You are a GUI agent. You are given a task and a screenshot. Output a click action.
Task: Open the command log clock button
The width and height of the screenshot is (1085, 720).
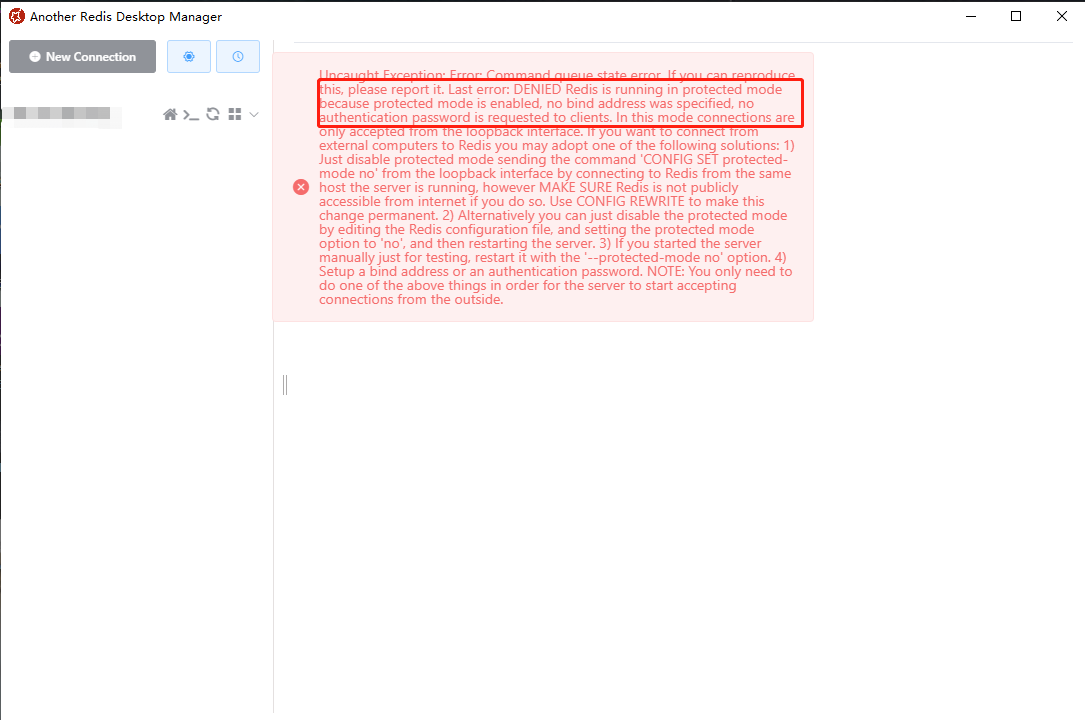click(238, 57)
